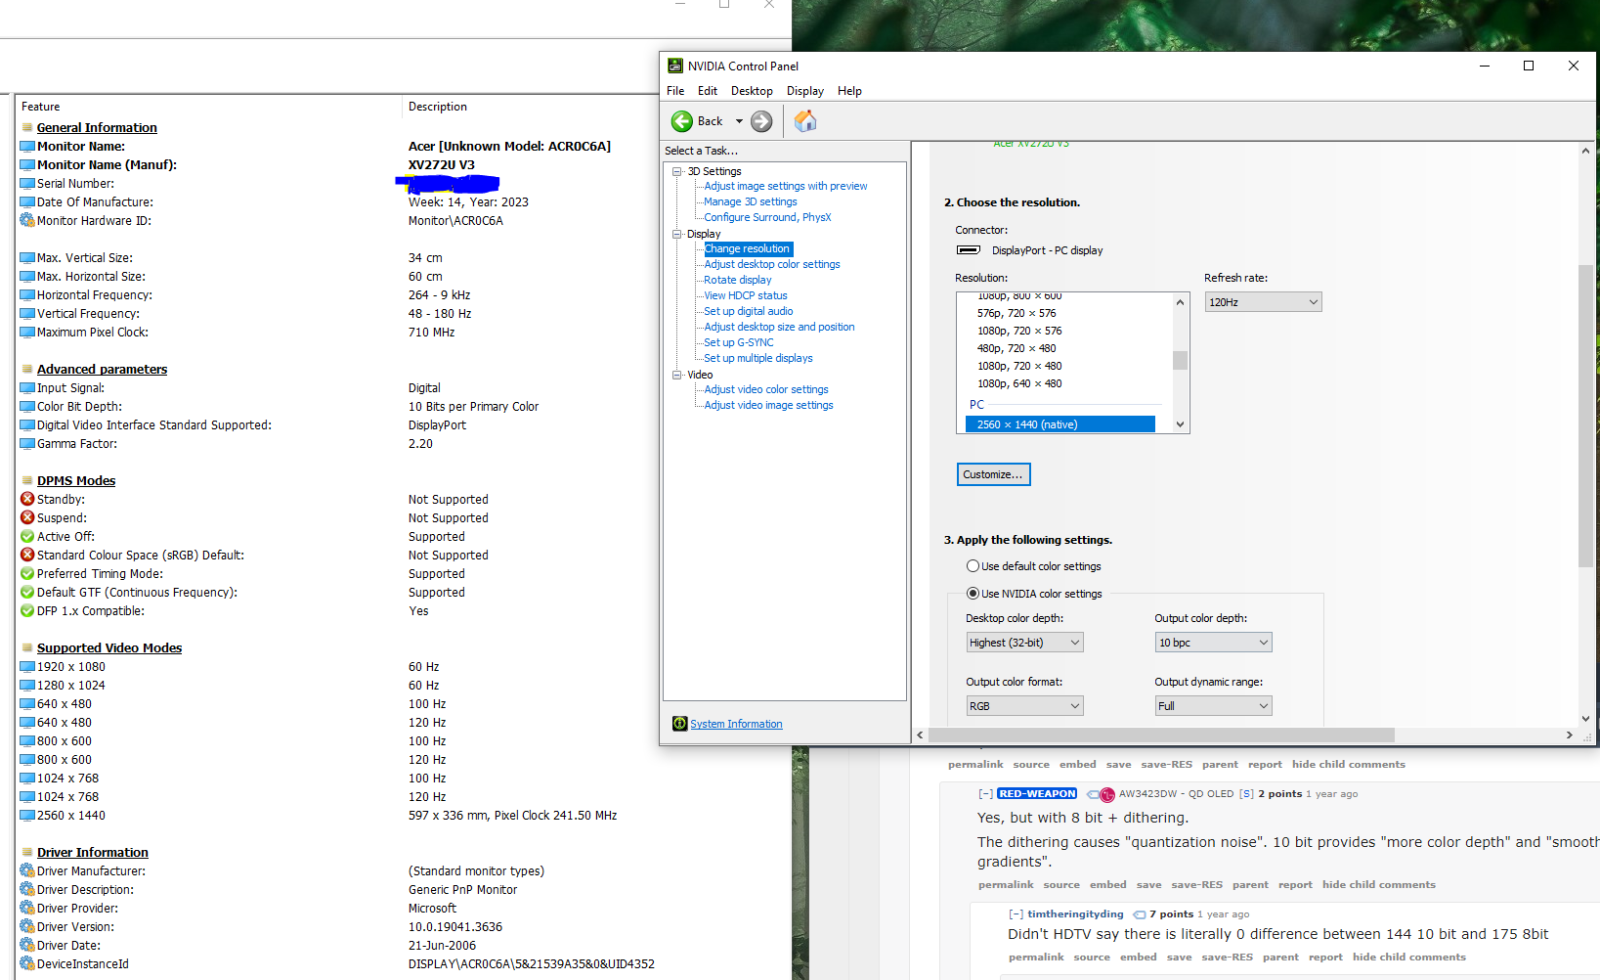Open Output dynamic range Full dropdown

(1214, 706)
